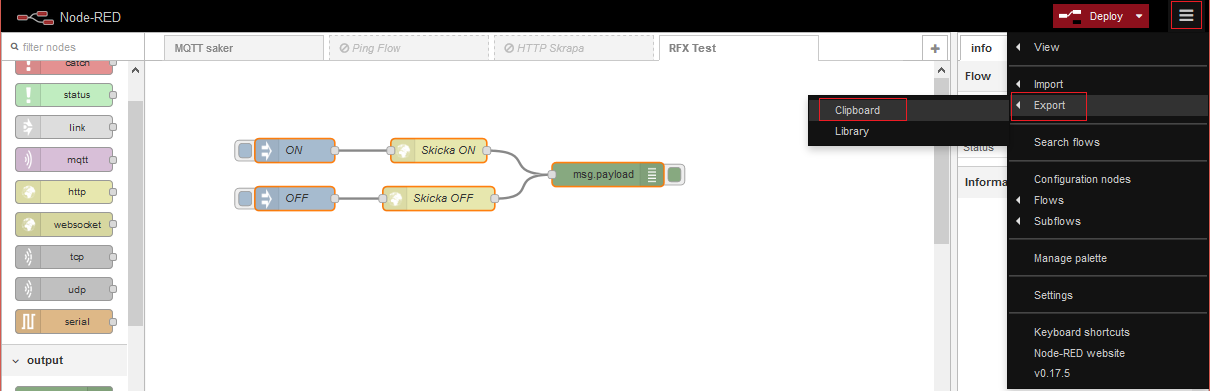This screenshot has width=1210, height=391.
Task: Toggle the msg.payload debug node button
Action: pos(676,175)
